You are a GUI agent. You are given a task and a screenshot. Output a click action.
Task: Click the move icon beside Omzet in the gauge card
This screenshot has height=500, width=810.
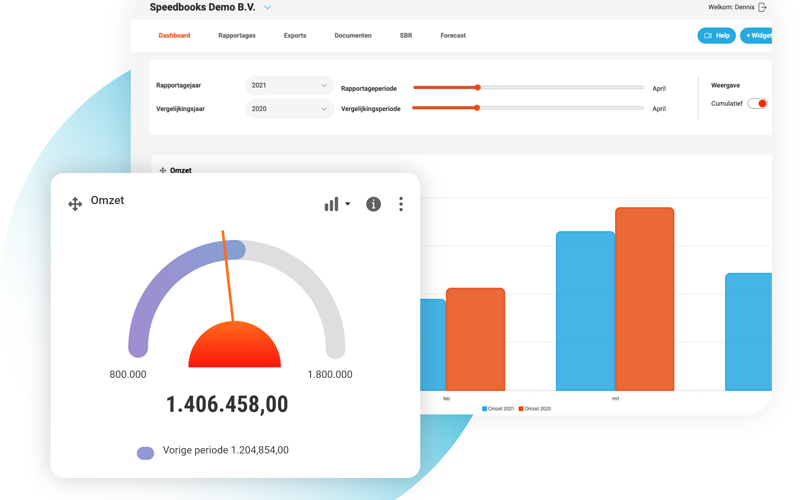point(75,204)
